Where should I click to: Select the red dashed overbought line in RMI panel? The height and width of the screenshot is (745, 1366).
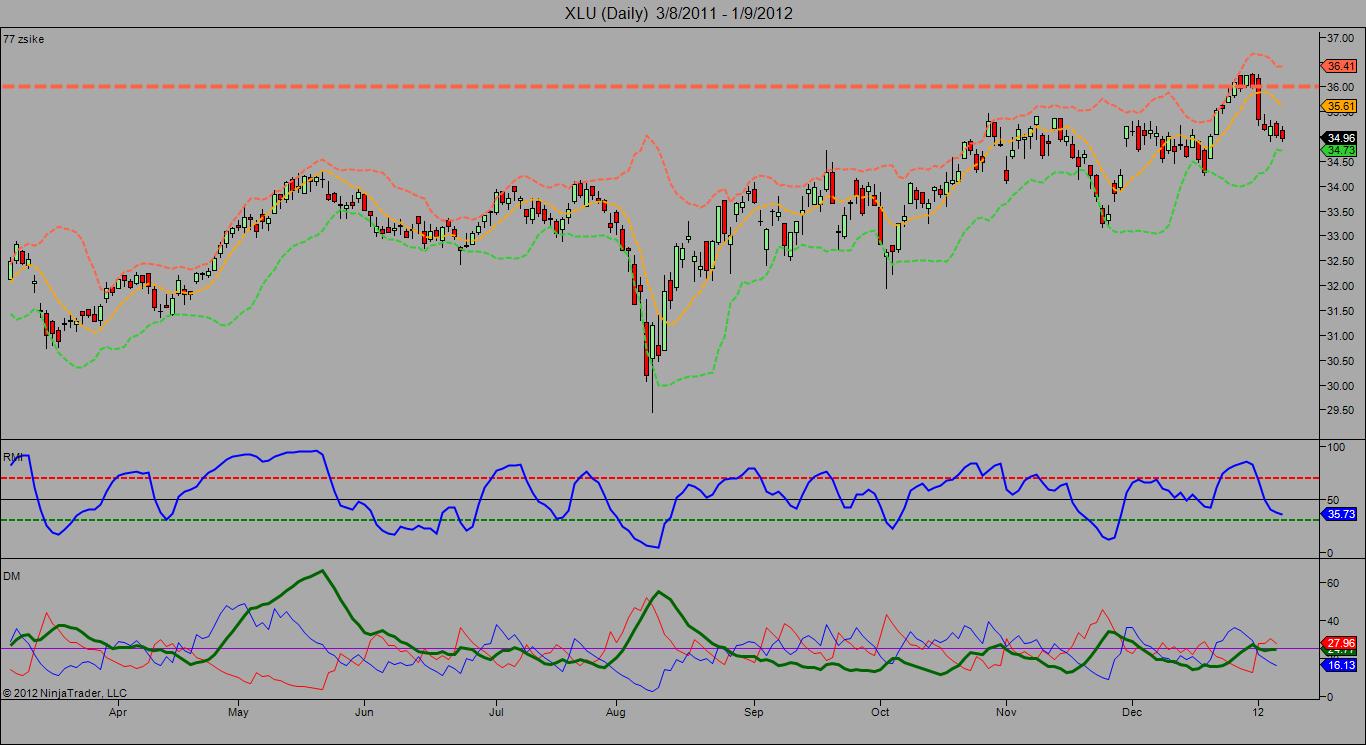pos(660,478)
